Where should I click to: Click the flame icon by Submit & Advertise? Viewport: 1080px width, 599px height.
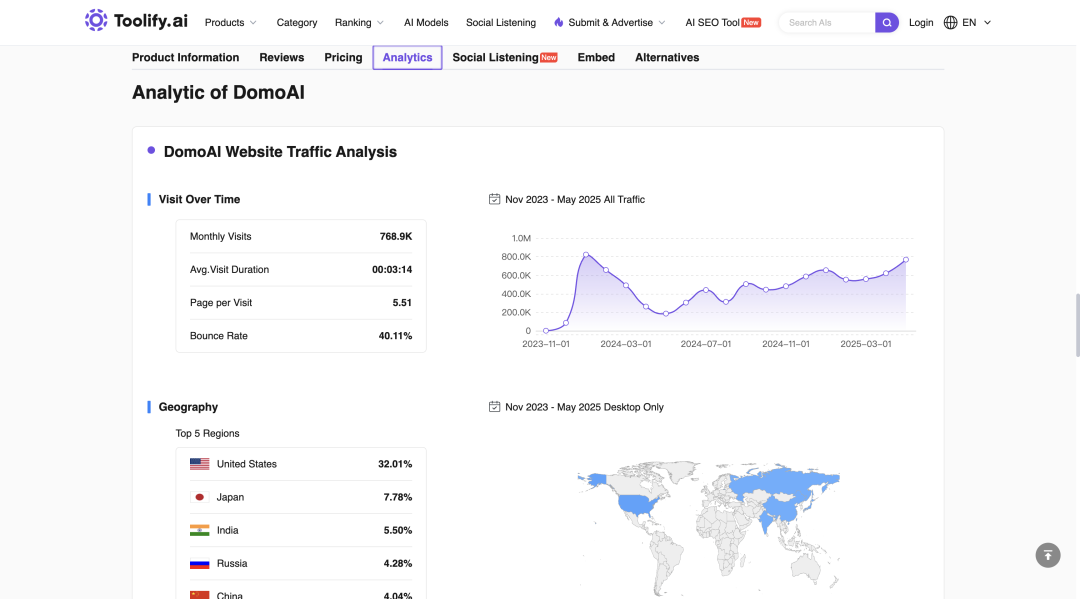pos(559,23)
